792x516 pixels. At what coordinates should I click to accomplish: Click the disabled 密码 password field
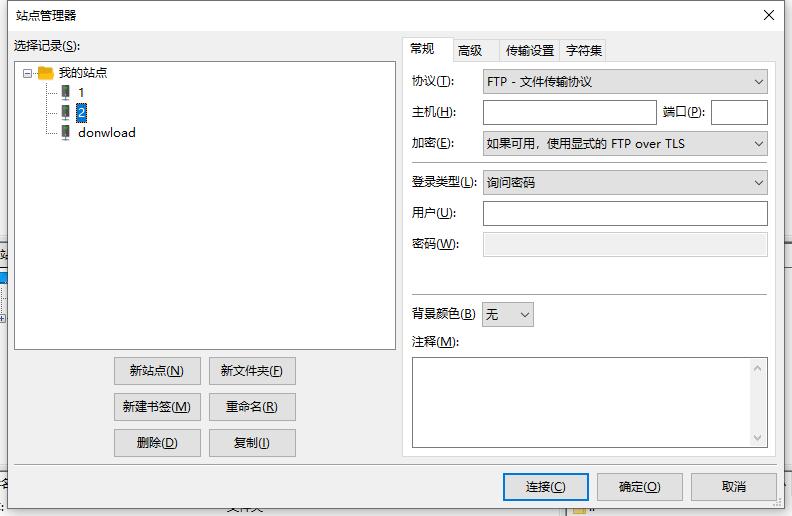click(625, 244)
